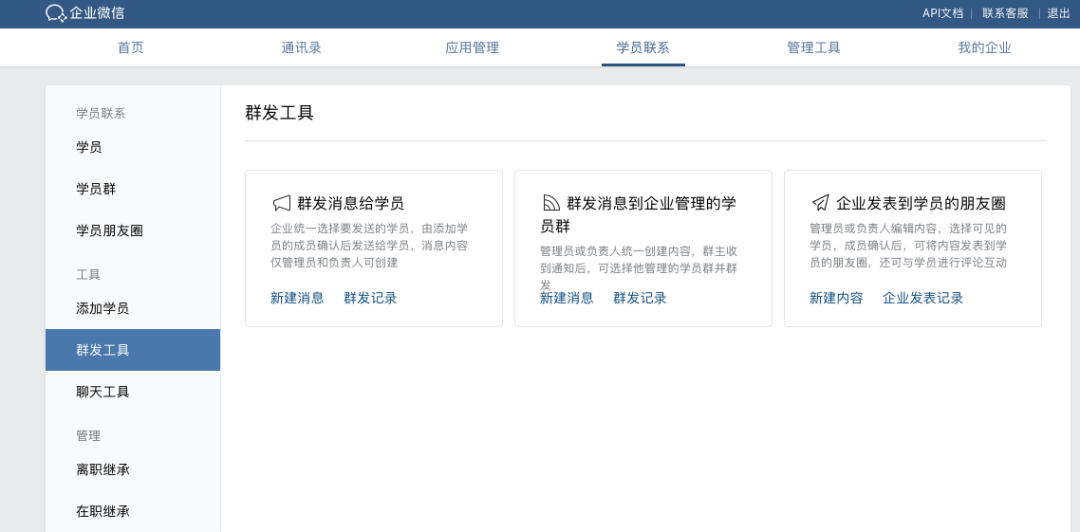Open the 首页 tab
1080x532 pixels.
[131, 48]
